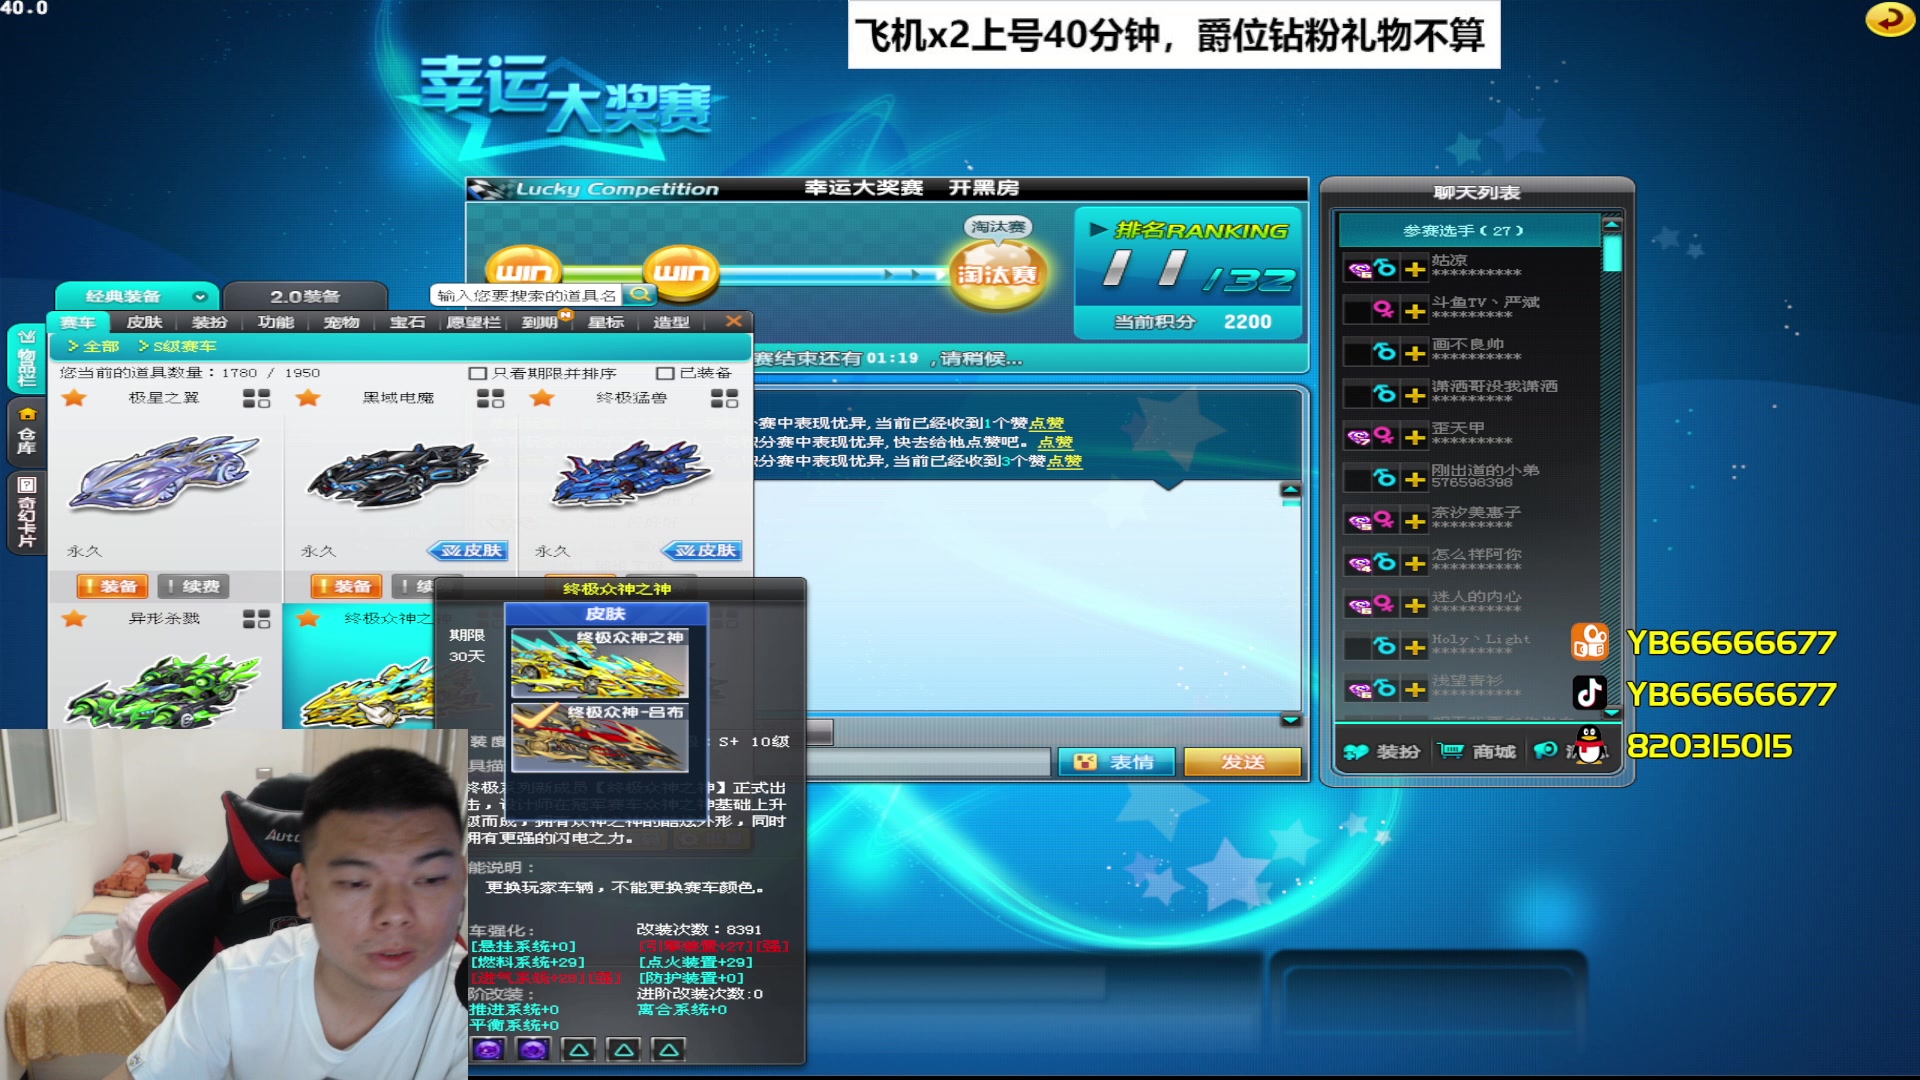Select the 造型 category tab
Viewport: 1920px width, 1080px height.
pyautogui.click(x=671, y=322)
